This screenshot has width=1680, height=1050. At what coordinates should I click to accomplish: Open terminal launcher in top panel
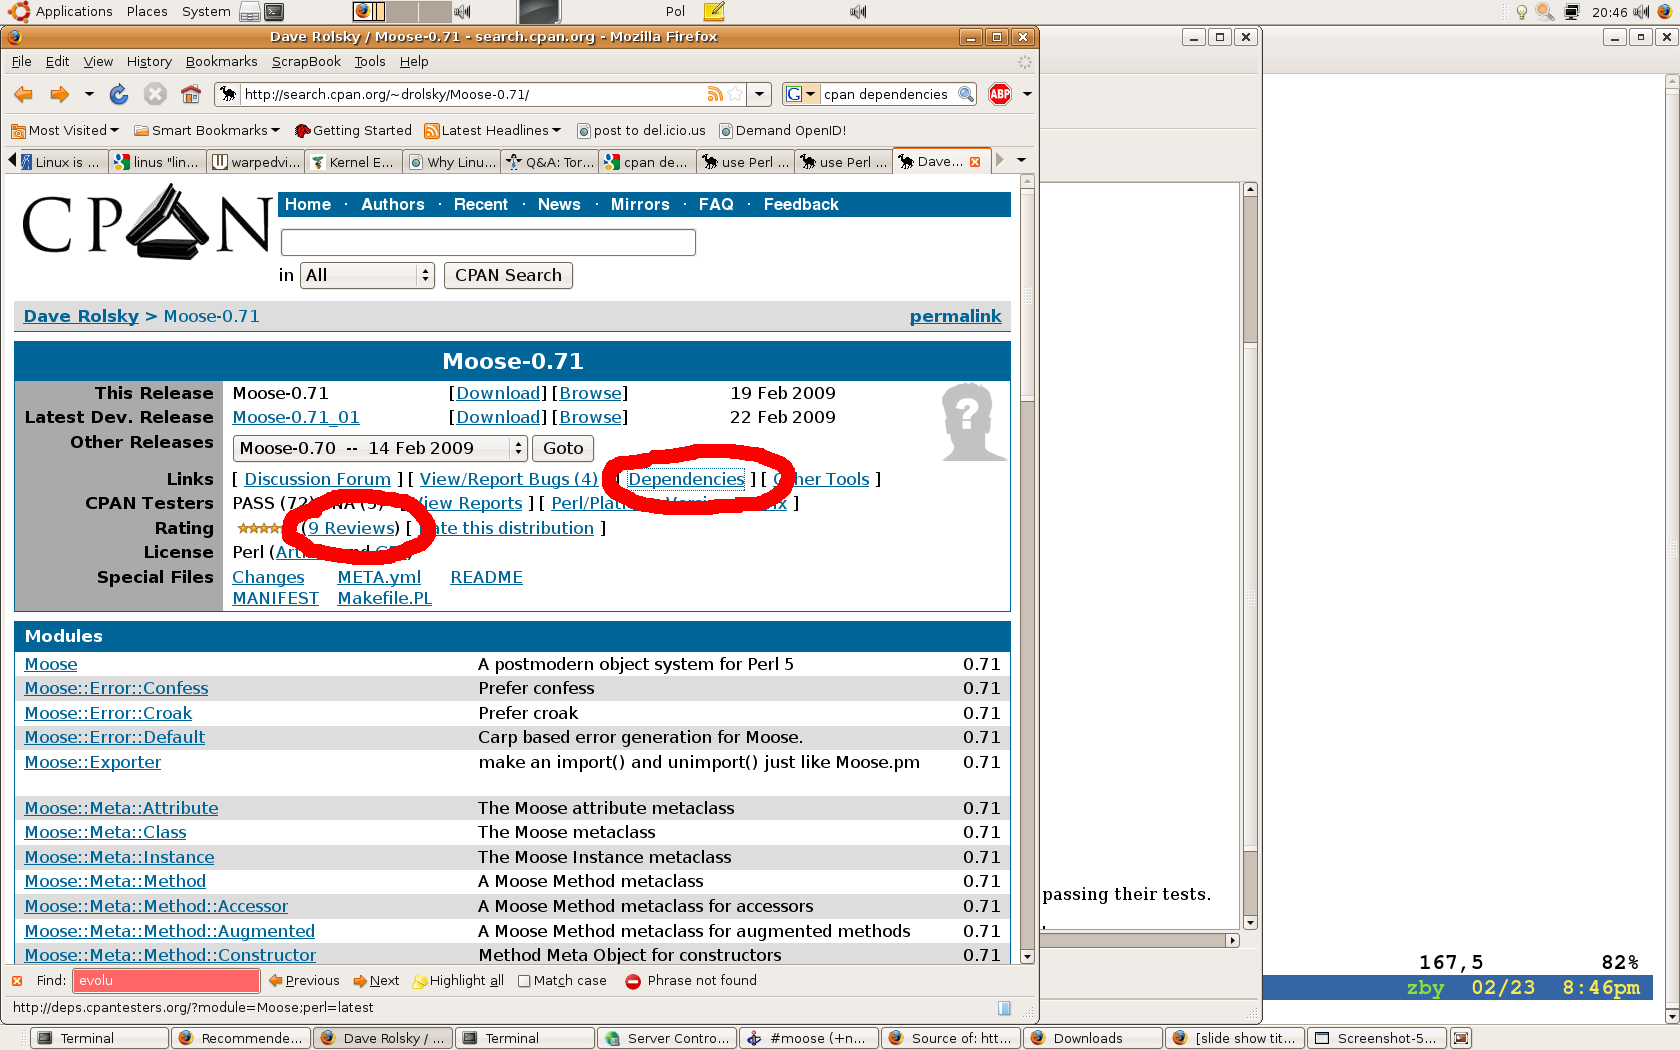pos(274,12)
